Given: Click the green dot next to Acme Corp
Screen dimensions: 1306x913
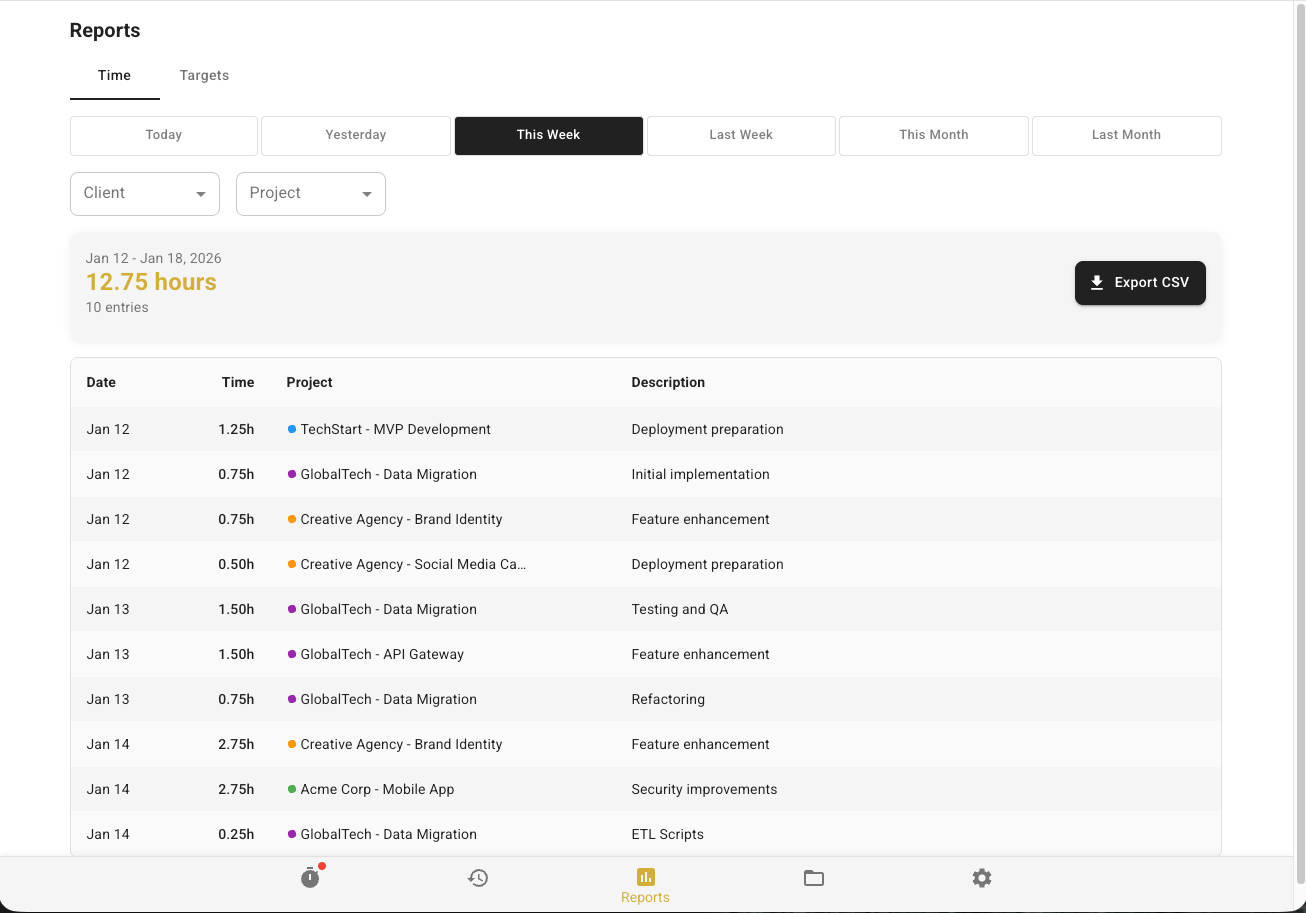Looking at the screenshot, I should [x=291, y=789].
